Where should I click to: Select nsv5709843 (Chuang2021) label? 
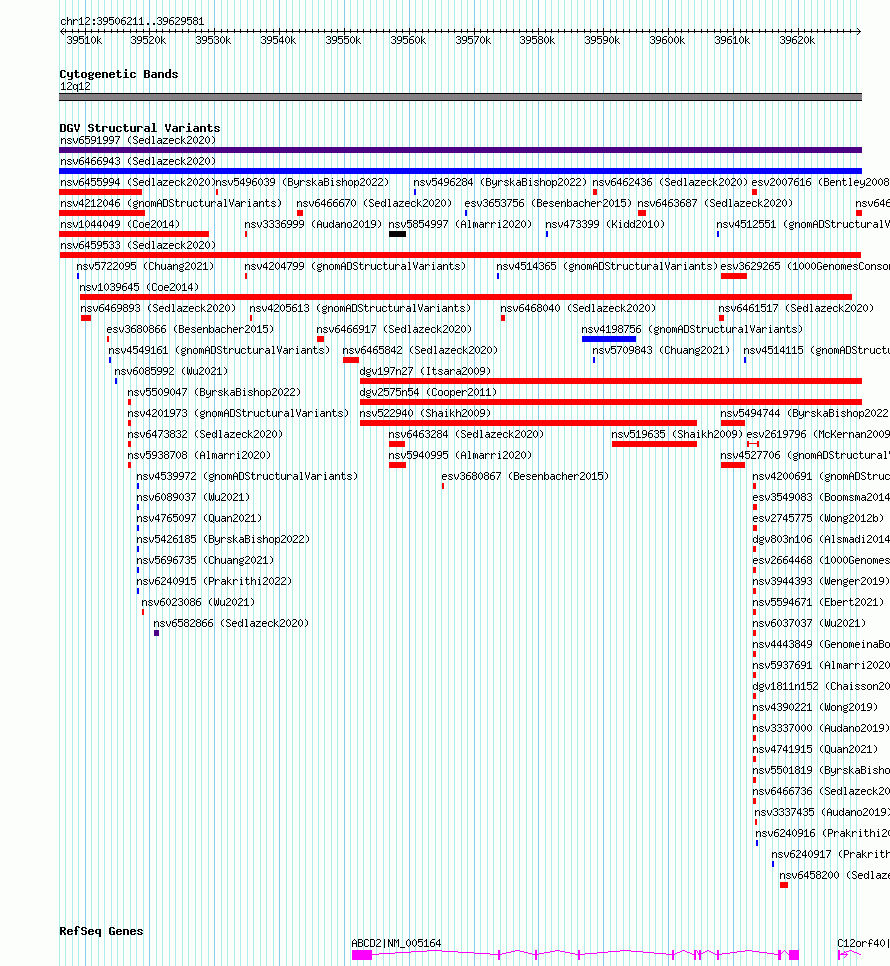pos(661,350)
